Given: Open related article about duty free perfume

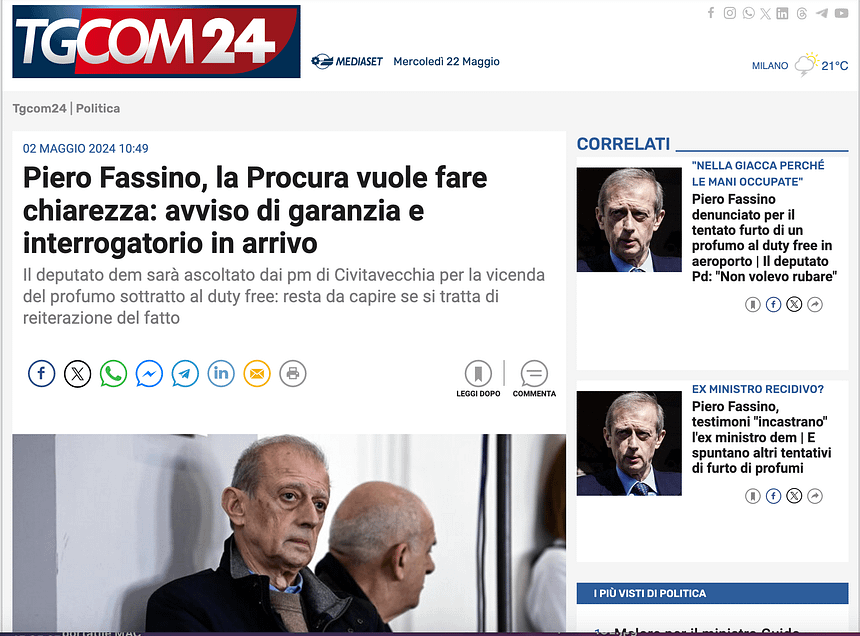Looking at the screenshot, I should click(764, 237).
